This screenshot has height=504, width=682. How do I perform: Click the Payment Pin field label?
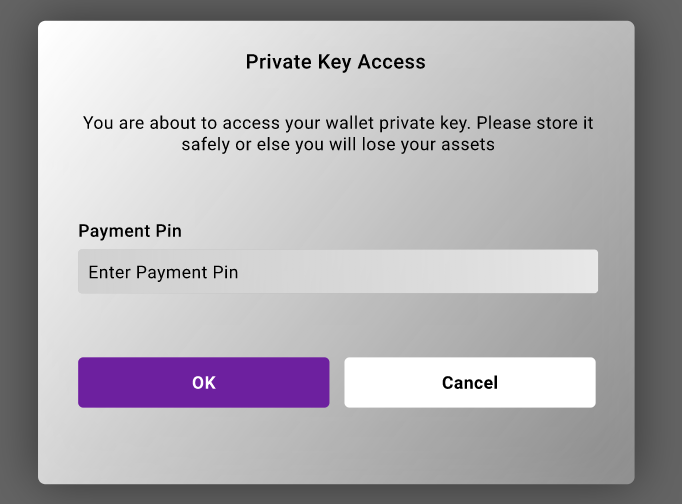(130, 231)
